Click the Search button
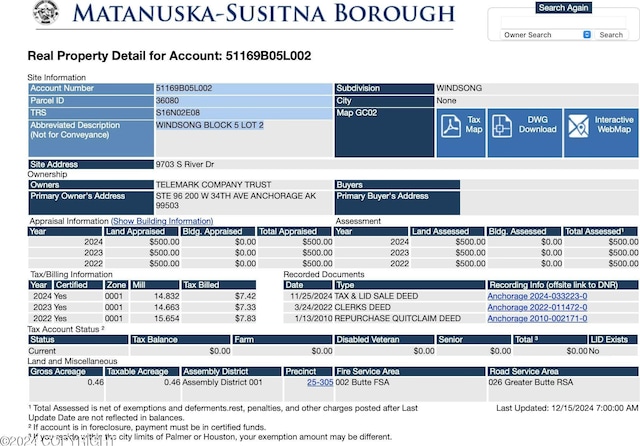640x446 pixels. (x=611, y=35)
